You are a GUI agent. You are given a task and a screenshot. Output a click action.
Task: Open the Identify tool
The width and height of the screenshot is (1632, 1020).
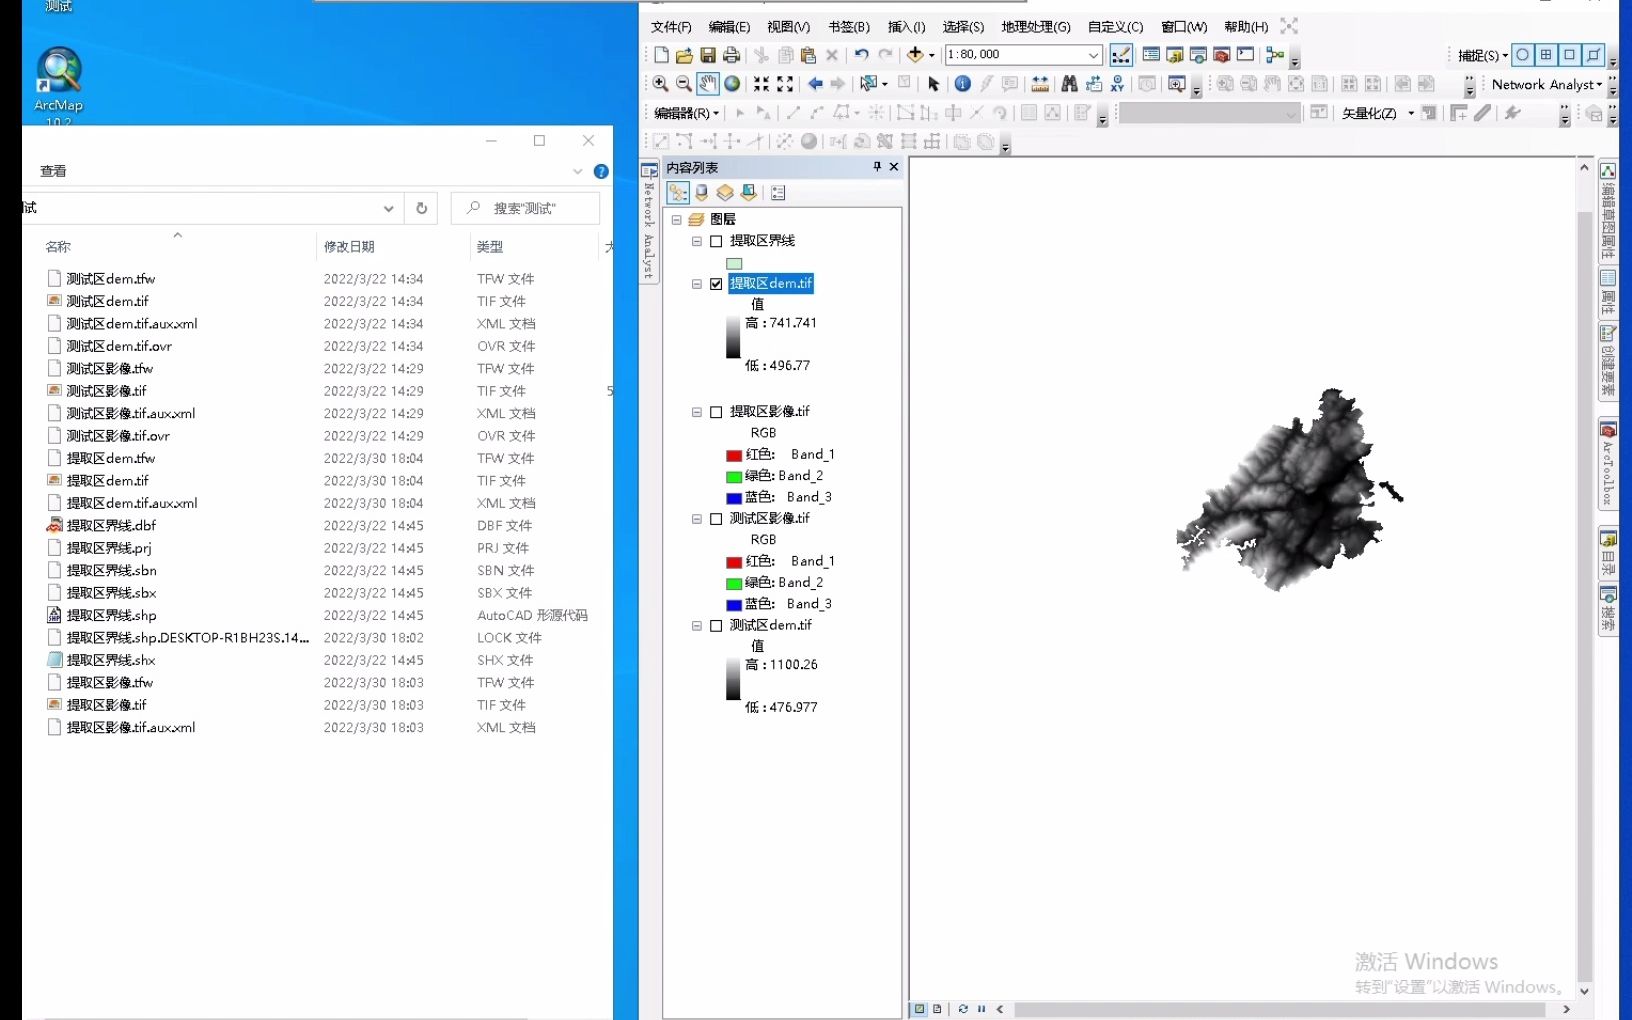pyautogui.click(x=962, y=84)
